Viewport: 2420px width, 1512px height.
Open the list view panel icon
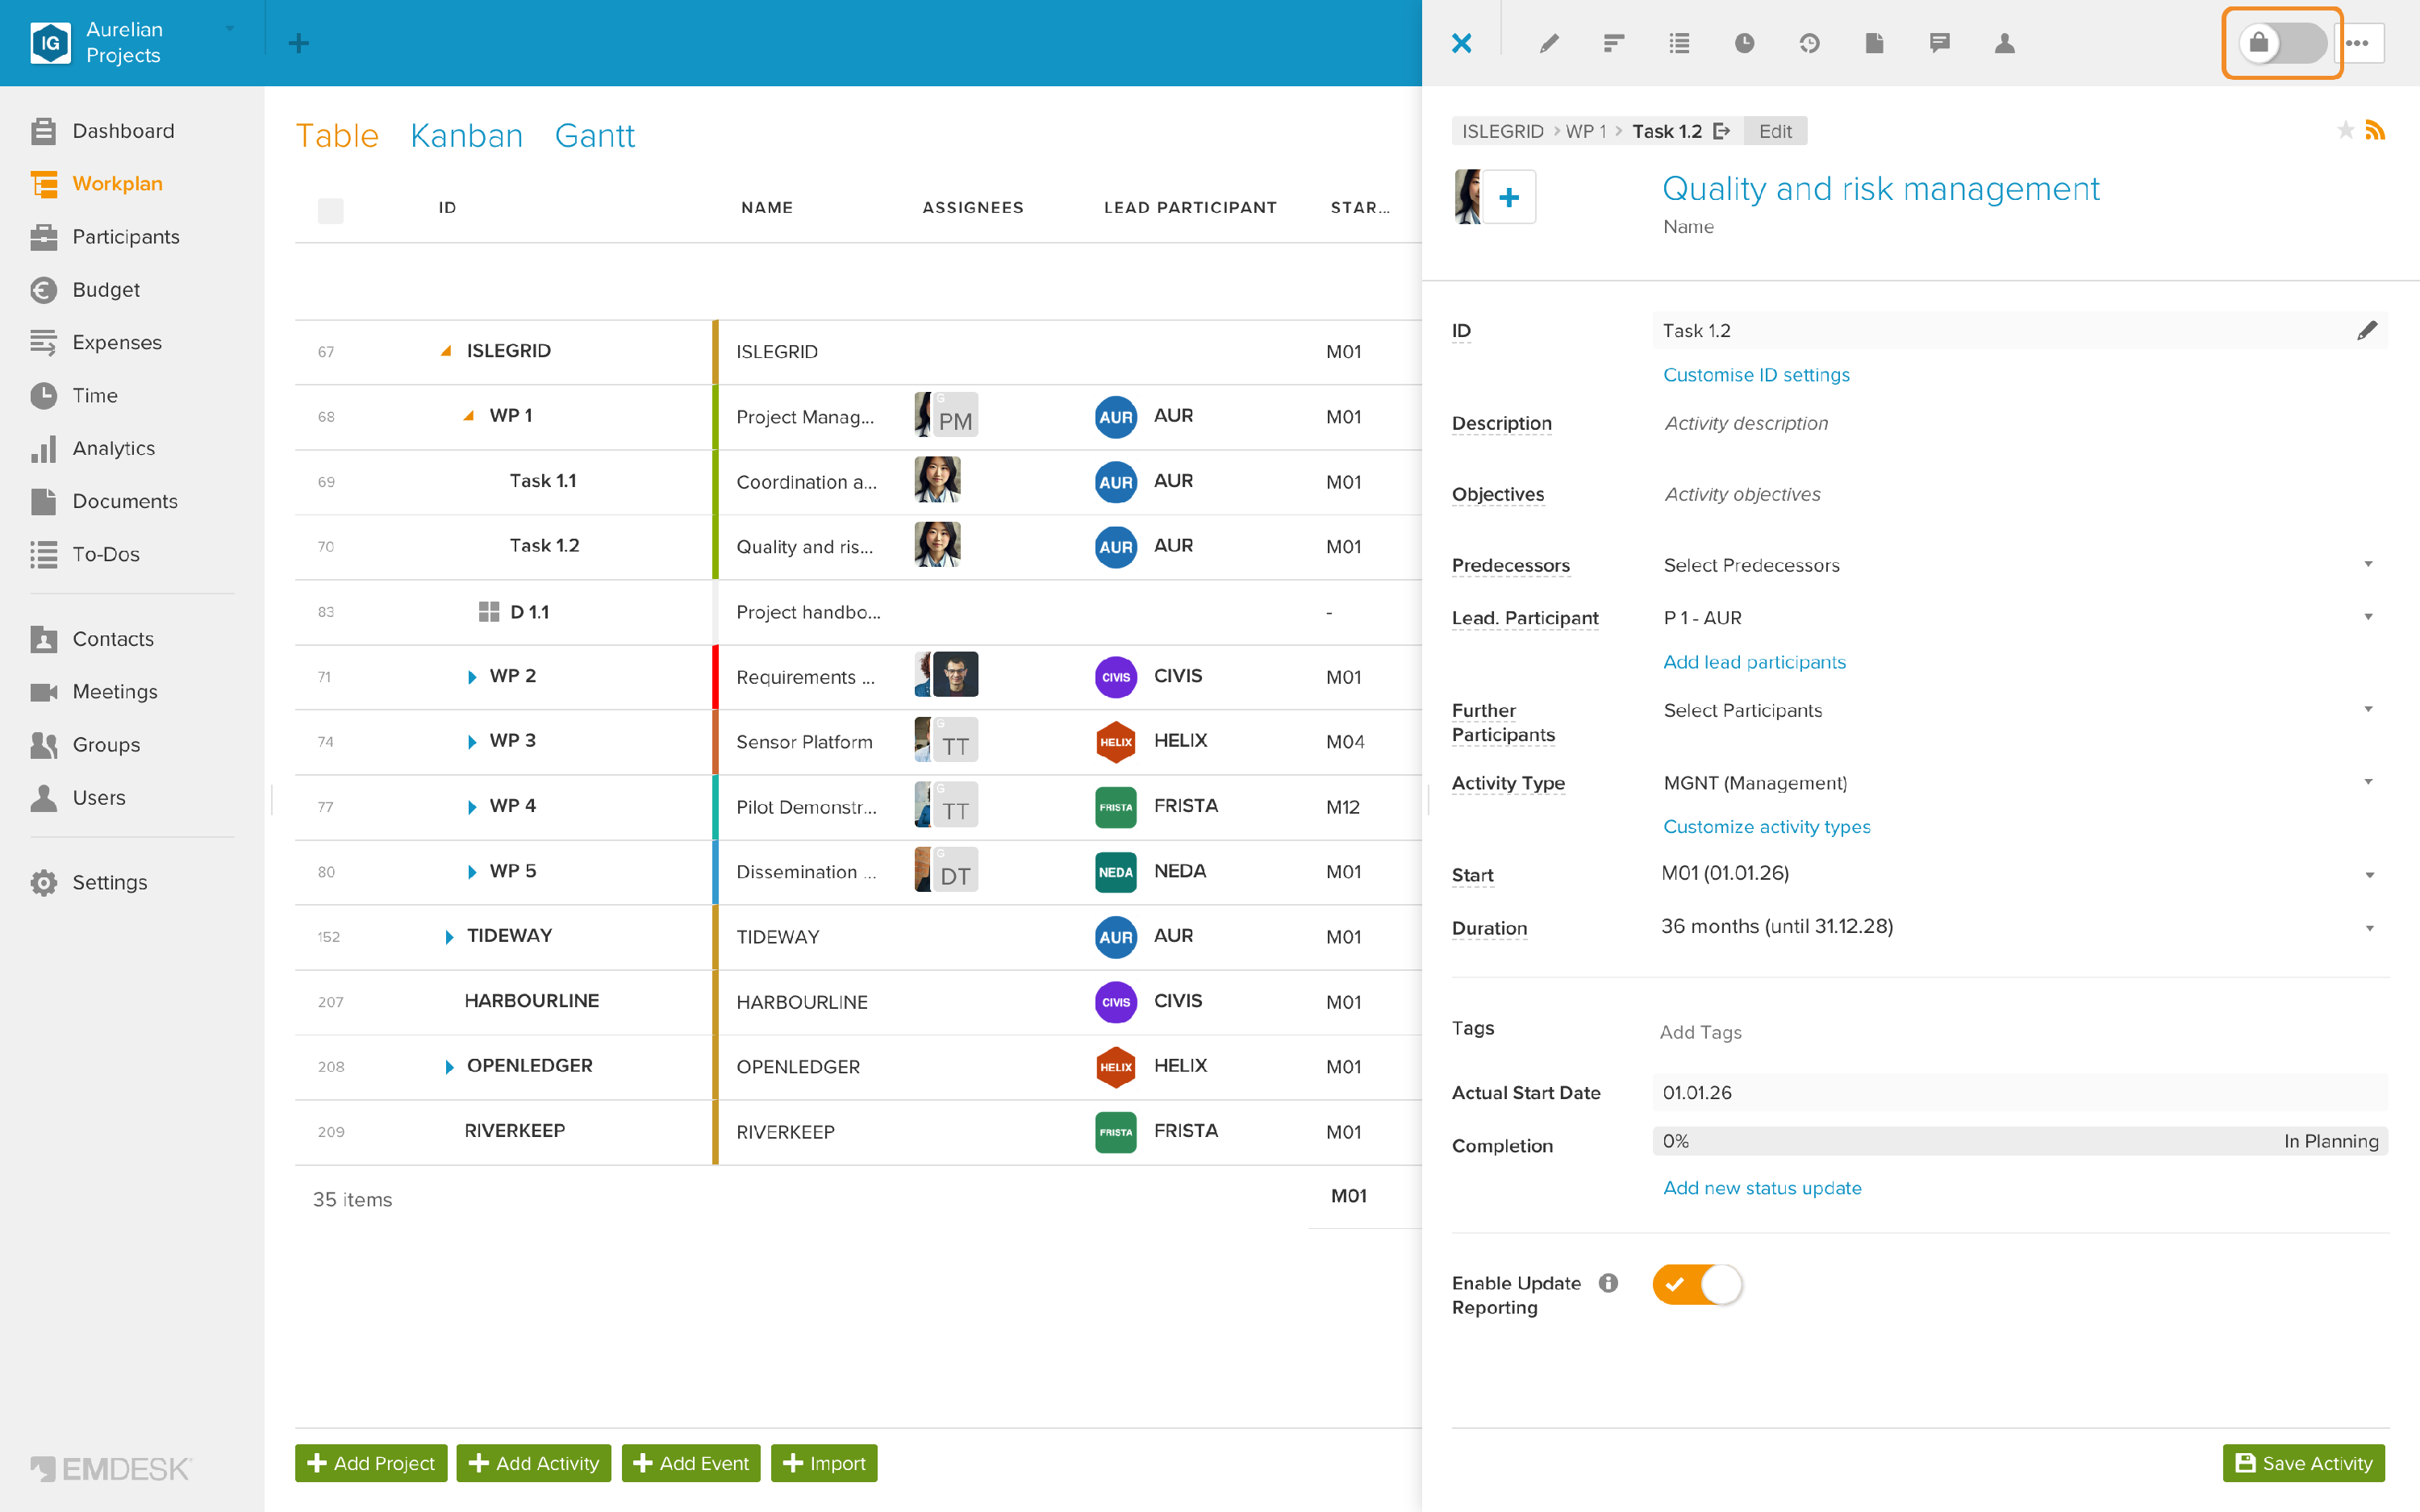[1679, 43]
